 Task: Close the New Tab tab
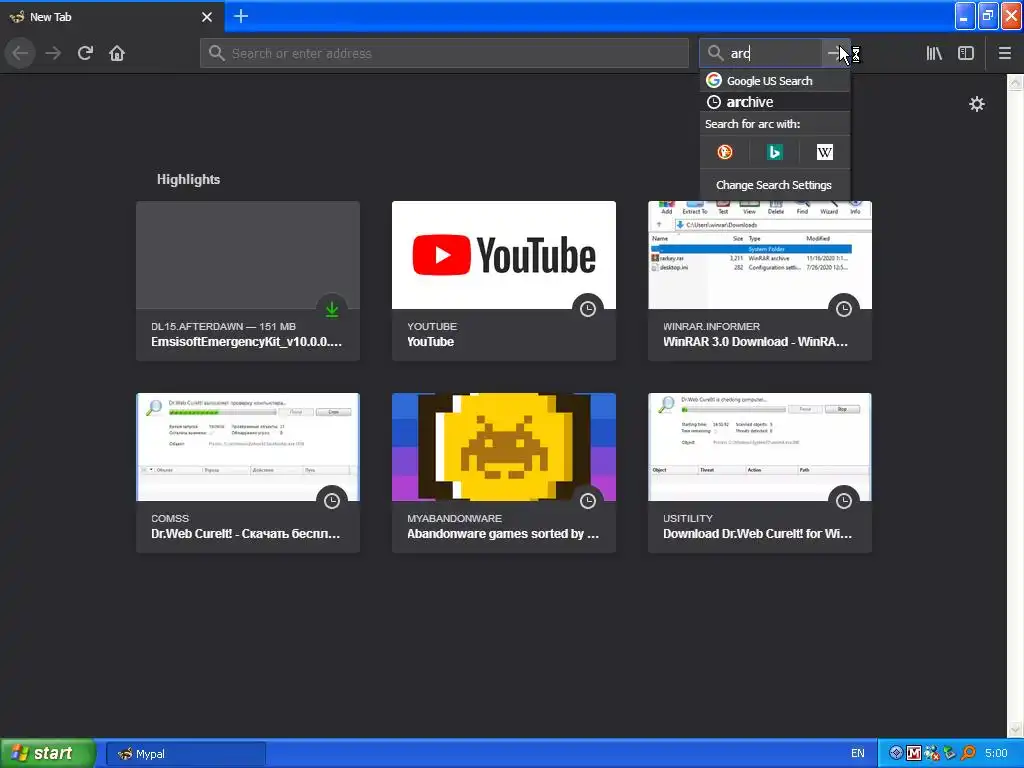pyautogui.click(x=206, y=17)
